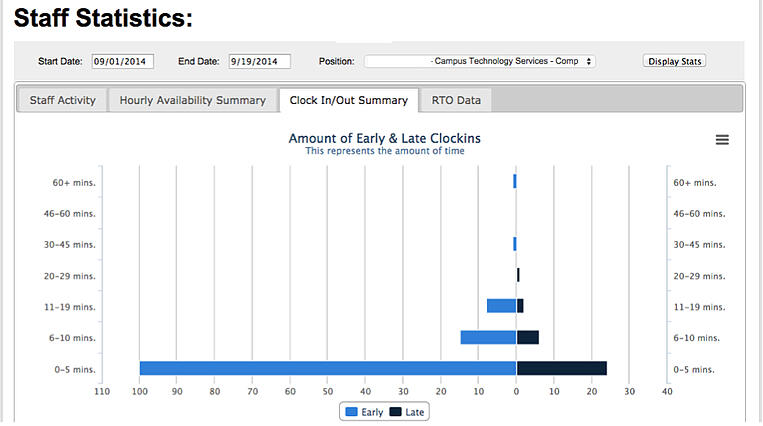Click the Late bar for 0-5 mins

point(561,368)
